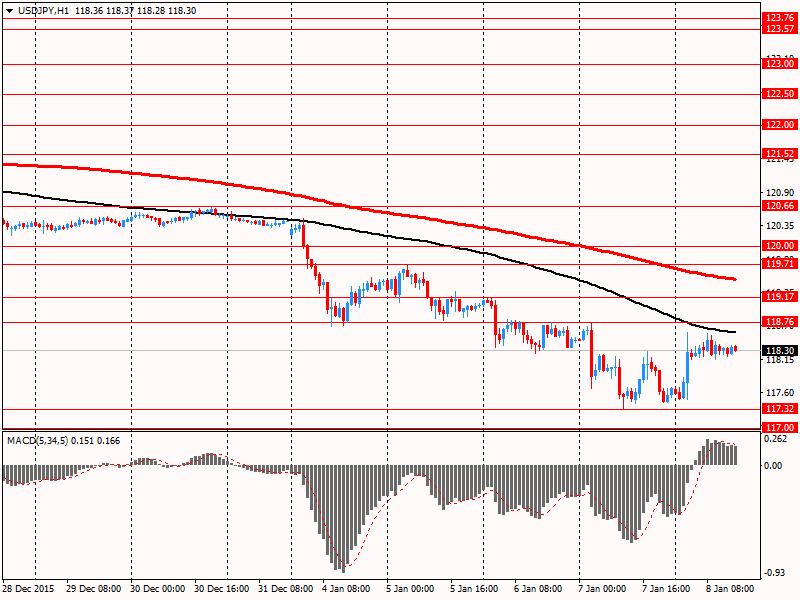The width and height of the screenshot is (800, 600).
Task: Select the 123.76 red price level label
Action: click(780, 18)
